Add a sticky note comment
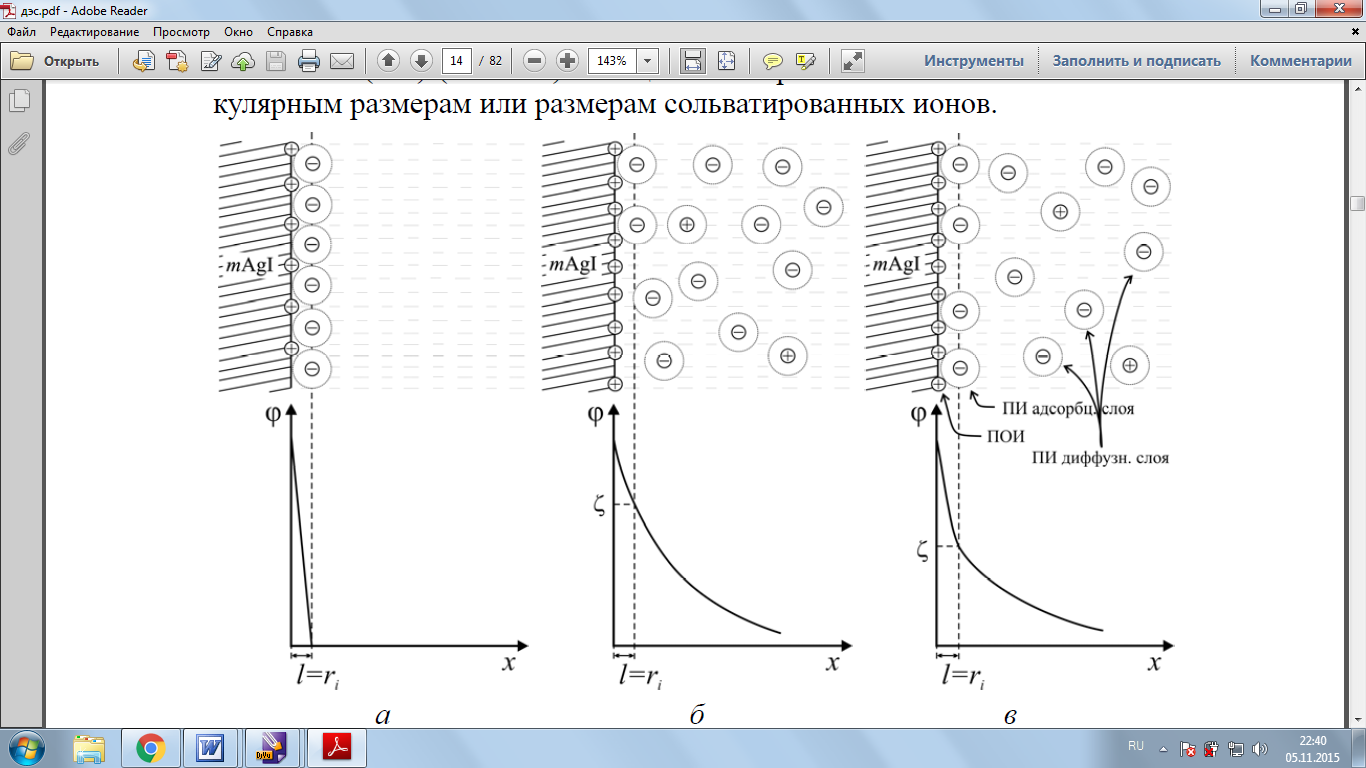 772,61
